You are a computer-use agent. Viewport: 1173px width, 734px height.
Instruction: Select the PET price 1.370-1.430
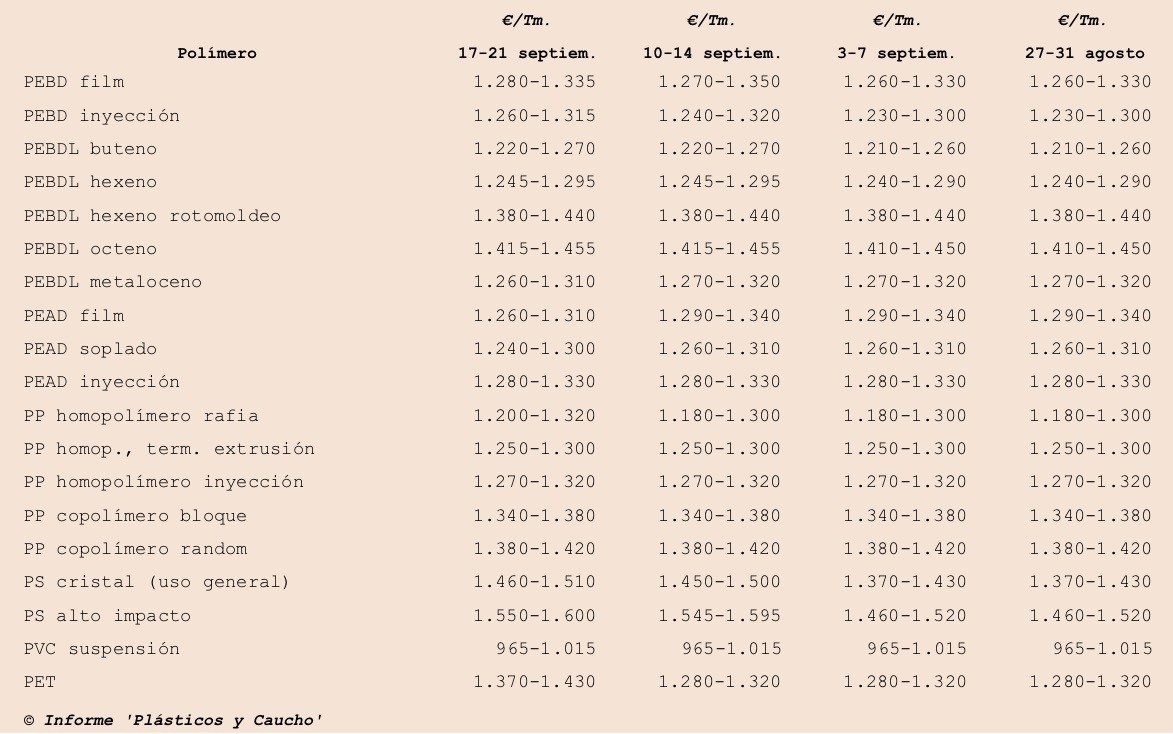pyautogui.click(x=534, y=682)
